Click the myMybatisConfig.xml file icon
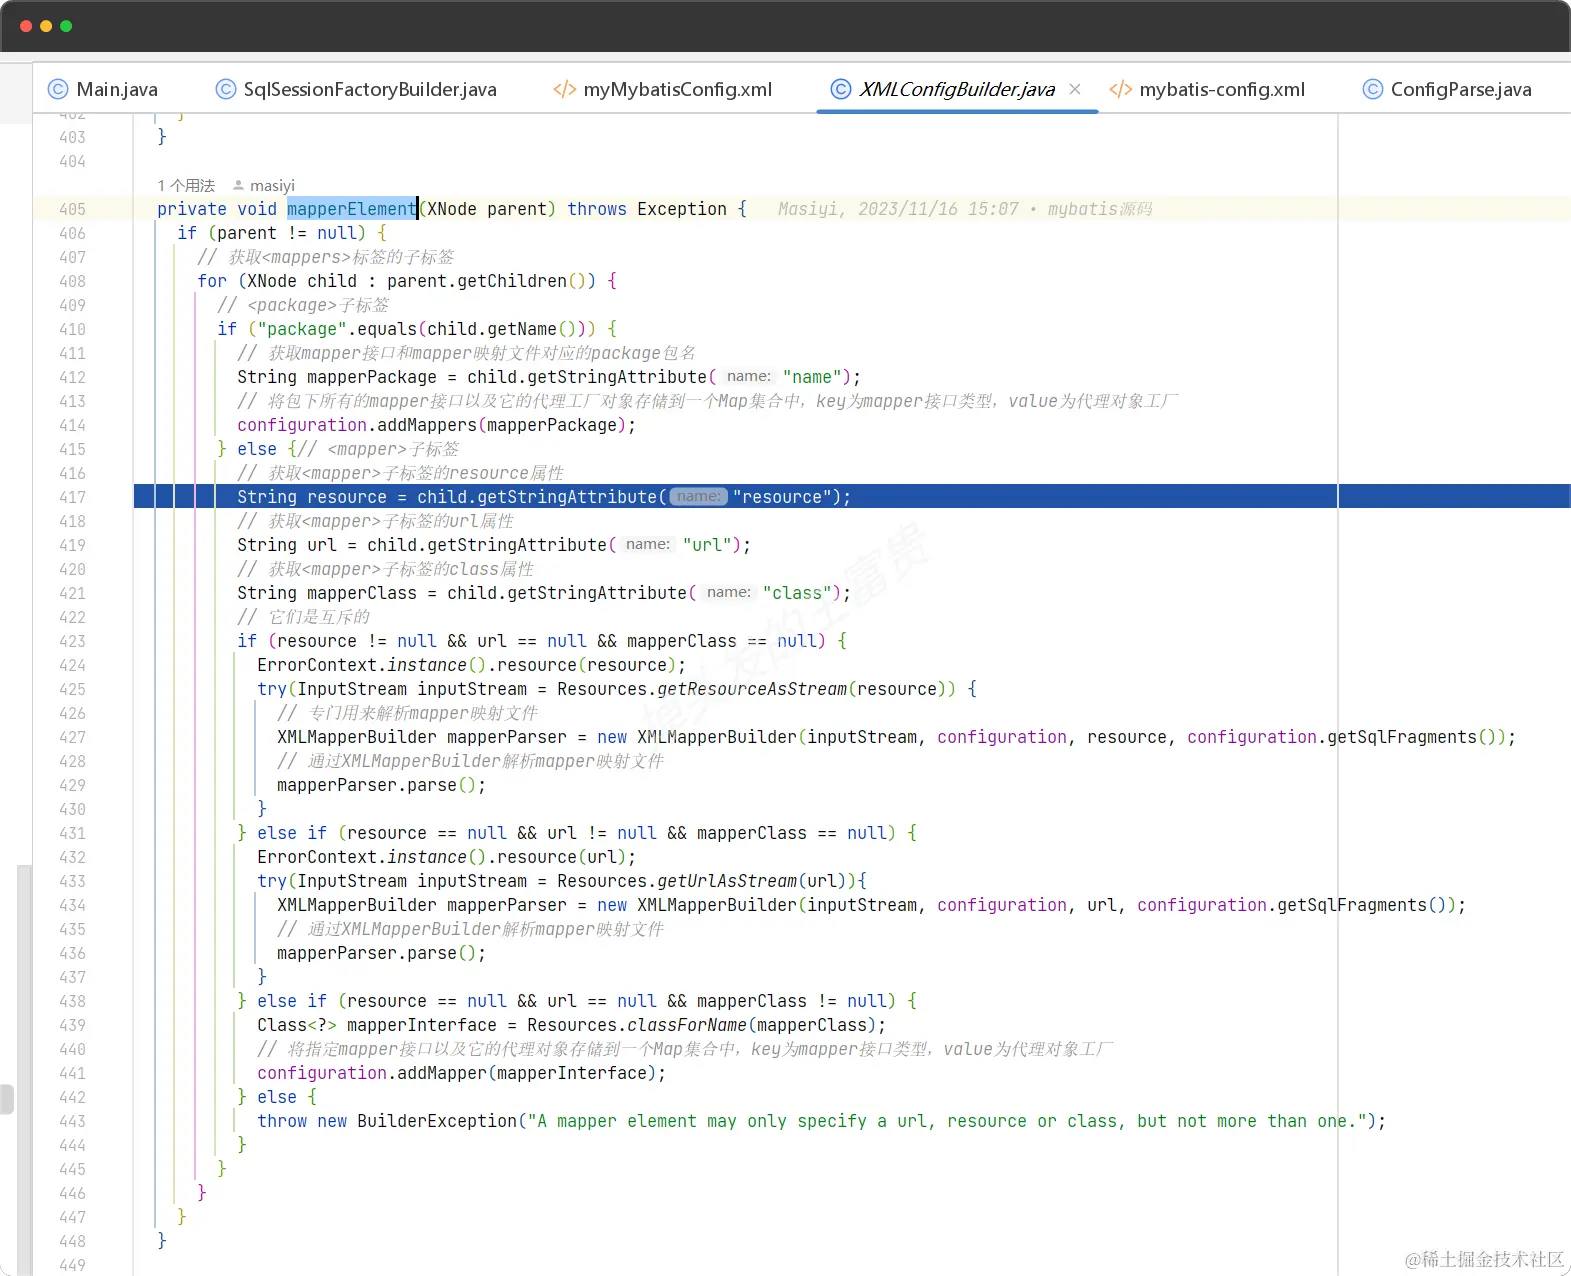The height and width of the screenshot is (1276, 1571). tap(564, 89)
